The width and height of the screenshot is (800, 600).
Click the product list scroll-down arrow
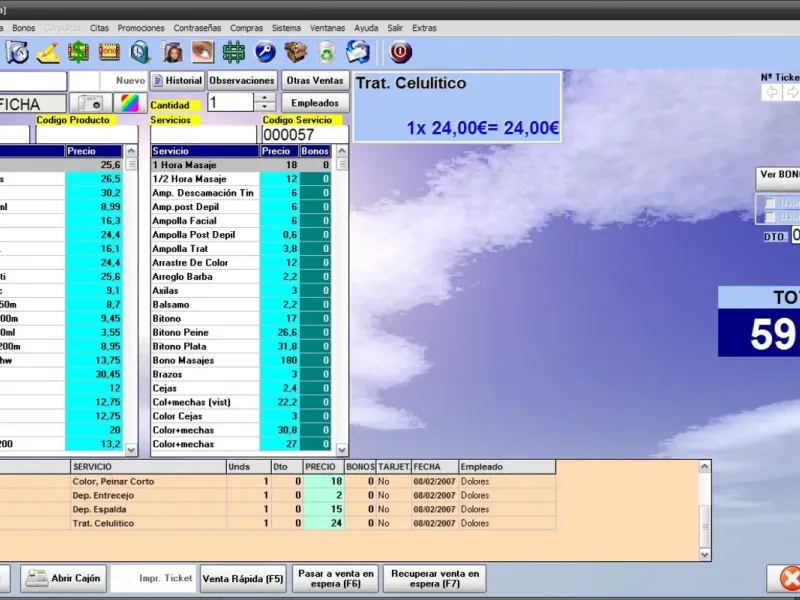[x=131, y=450]
